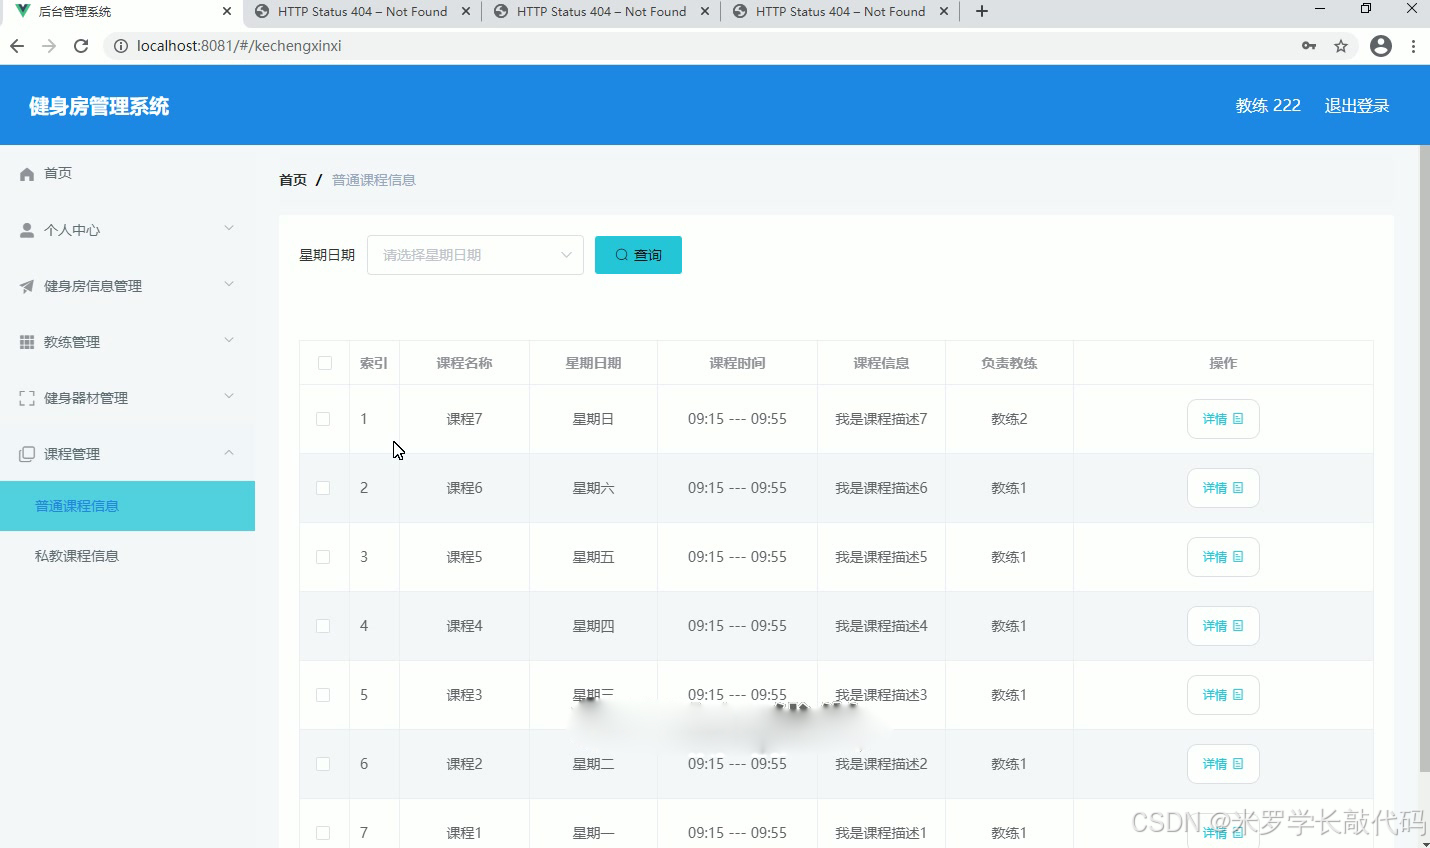Select the person icon for 个人中心
Screen dimensions: 1430x848
tap(25, 229)
